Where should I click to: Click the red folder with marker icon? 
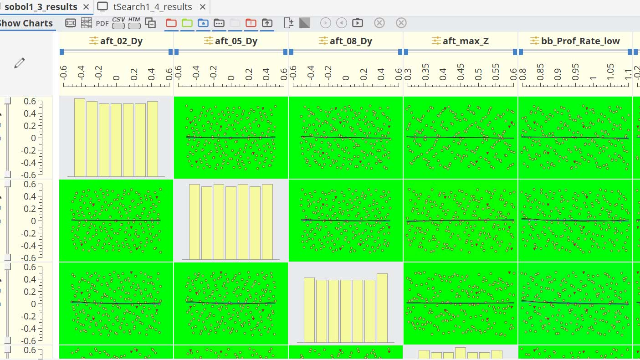click(x=251, y=23)
